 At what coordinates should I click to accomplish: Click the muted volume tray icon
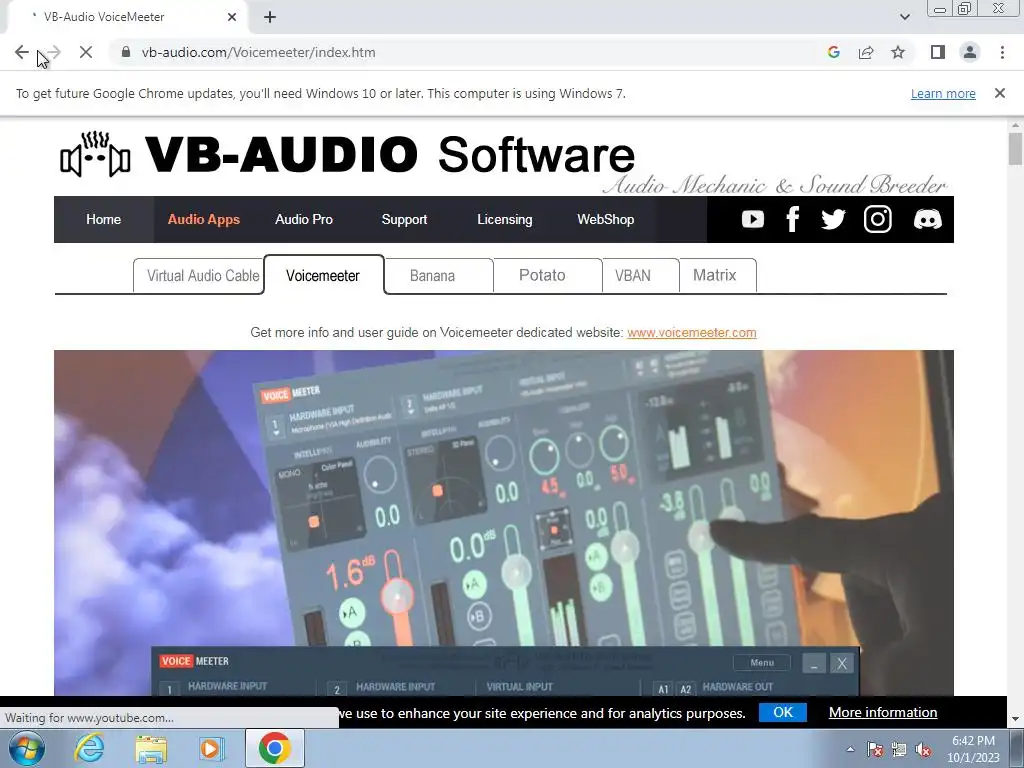(923, 750)
